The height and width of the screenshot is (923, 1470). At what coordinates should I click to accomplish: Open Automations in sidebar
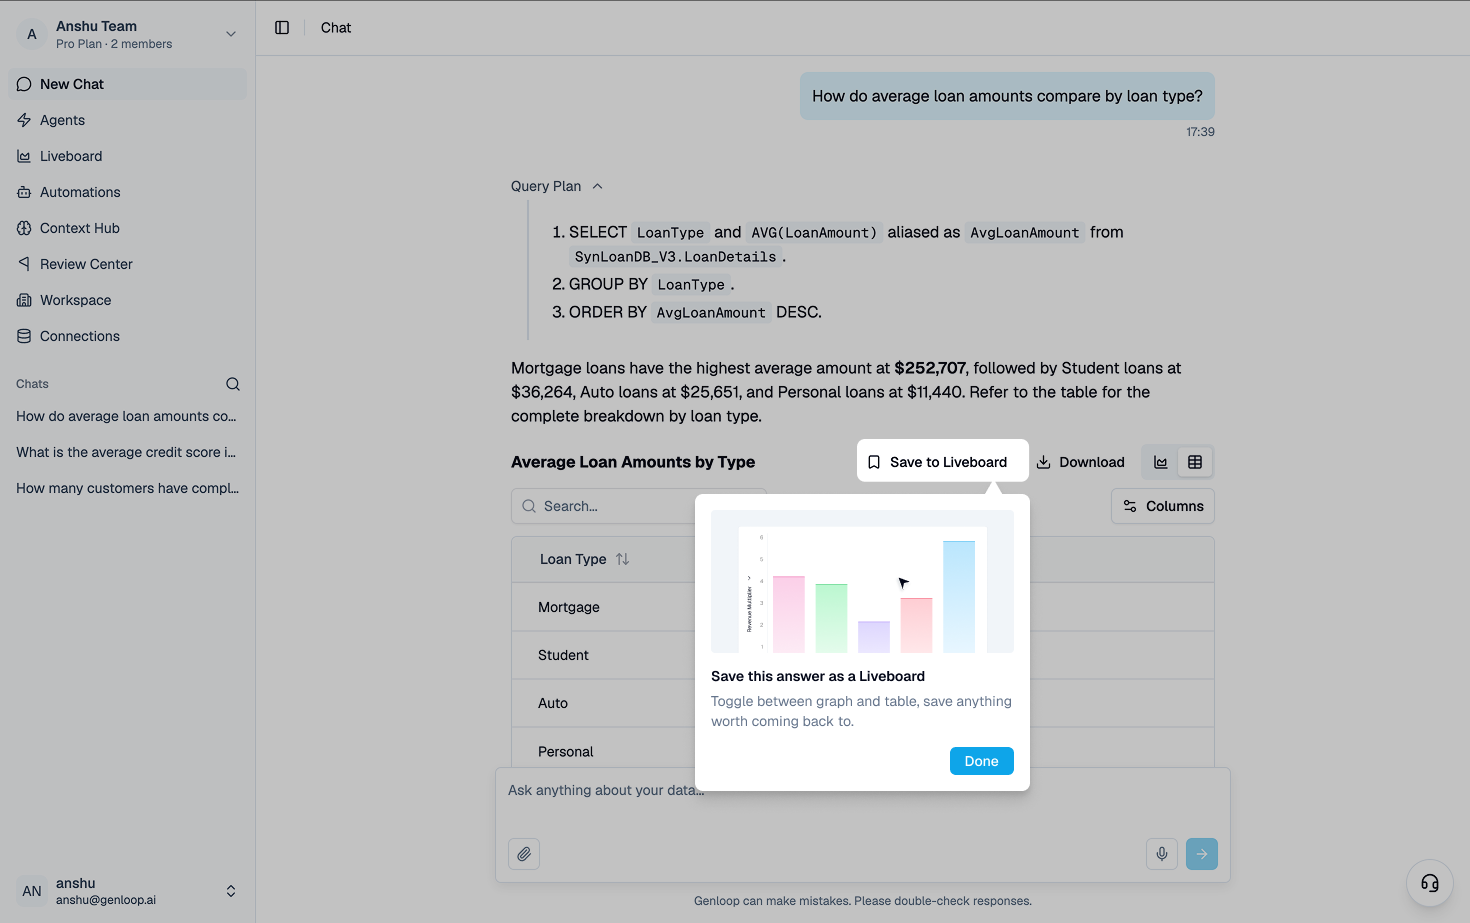coord(127,192)
